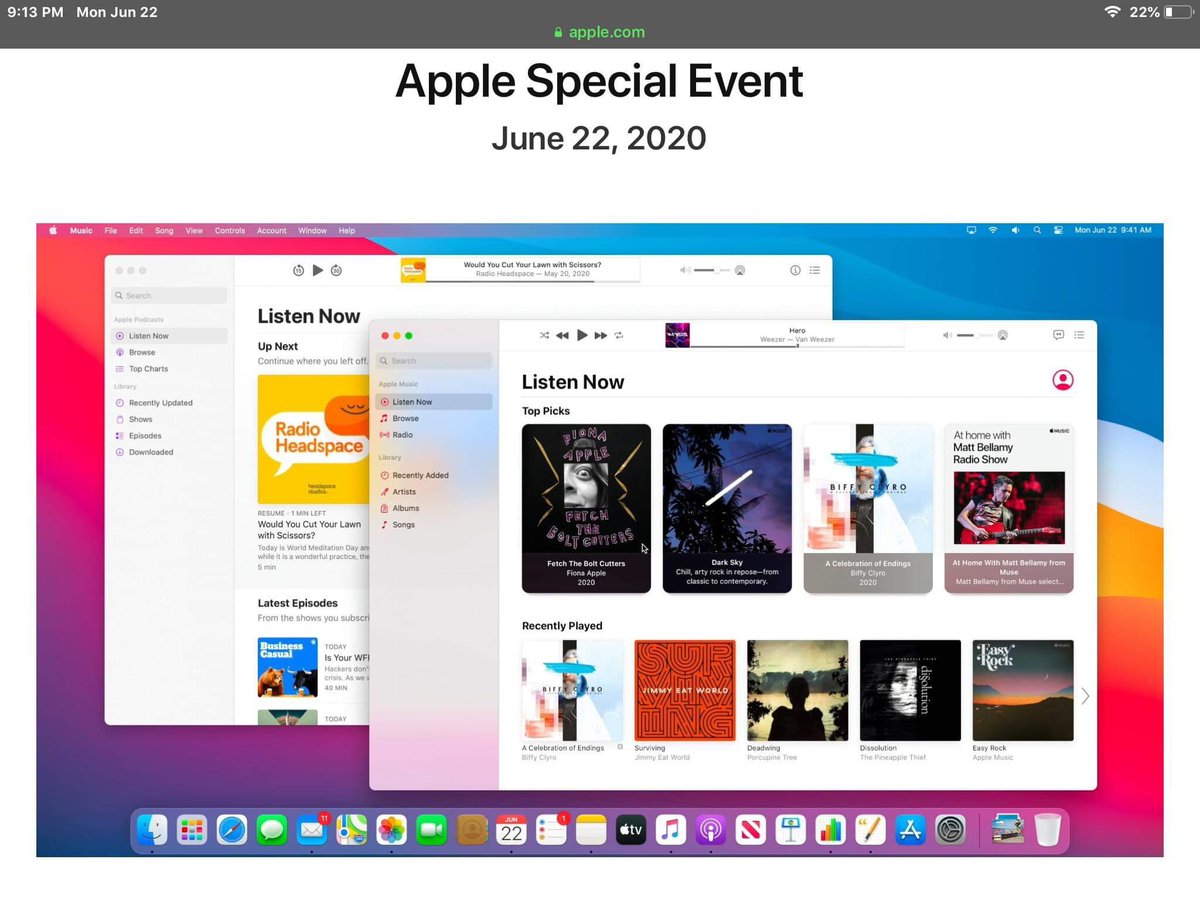Open Apple TV app from Dock
Screen dimensions: 1200x900
pyautogui.click(x=631, y=829)
